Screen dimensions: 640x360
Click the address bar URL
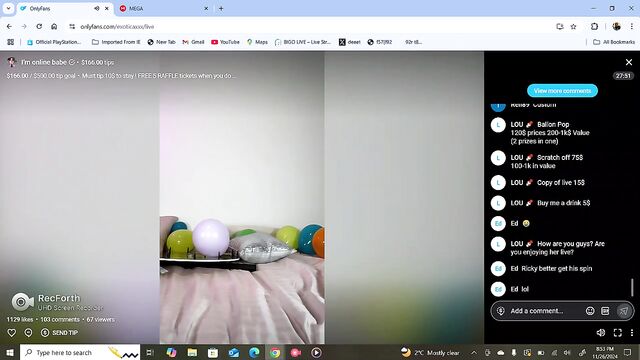(x=117, y=27)
